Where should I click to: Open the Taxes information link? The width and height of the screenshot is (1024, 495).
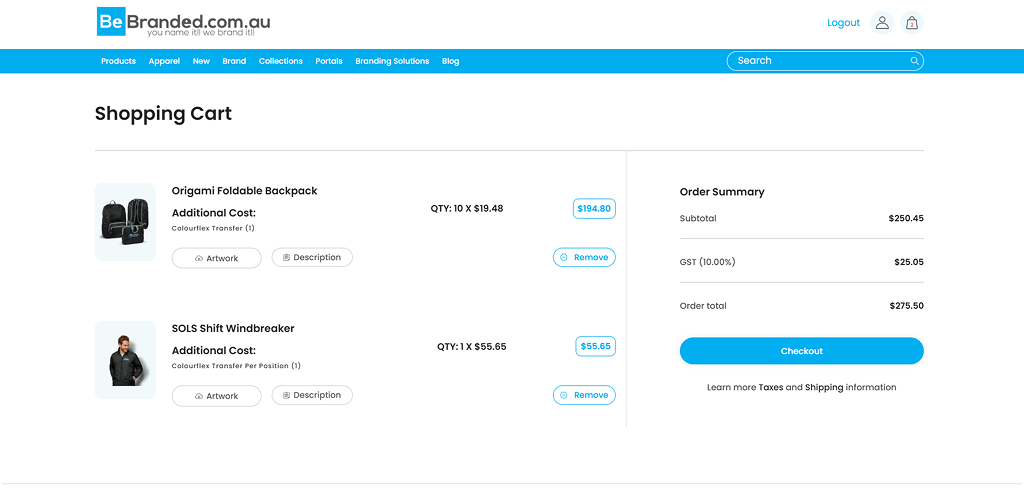(770, 387)
